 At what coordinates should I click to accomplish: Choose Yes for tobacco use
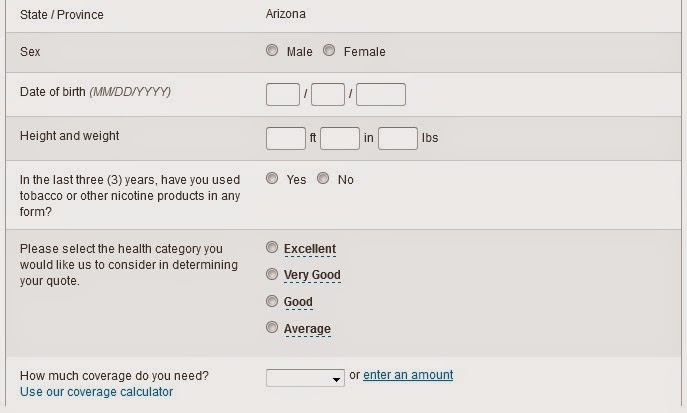[272, 179]
